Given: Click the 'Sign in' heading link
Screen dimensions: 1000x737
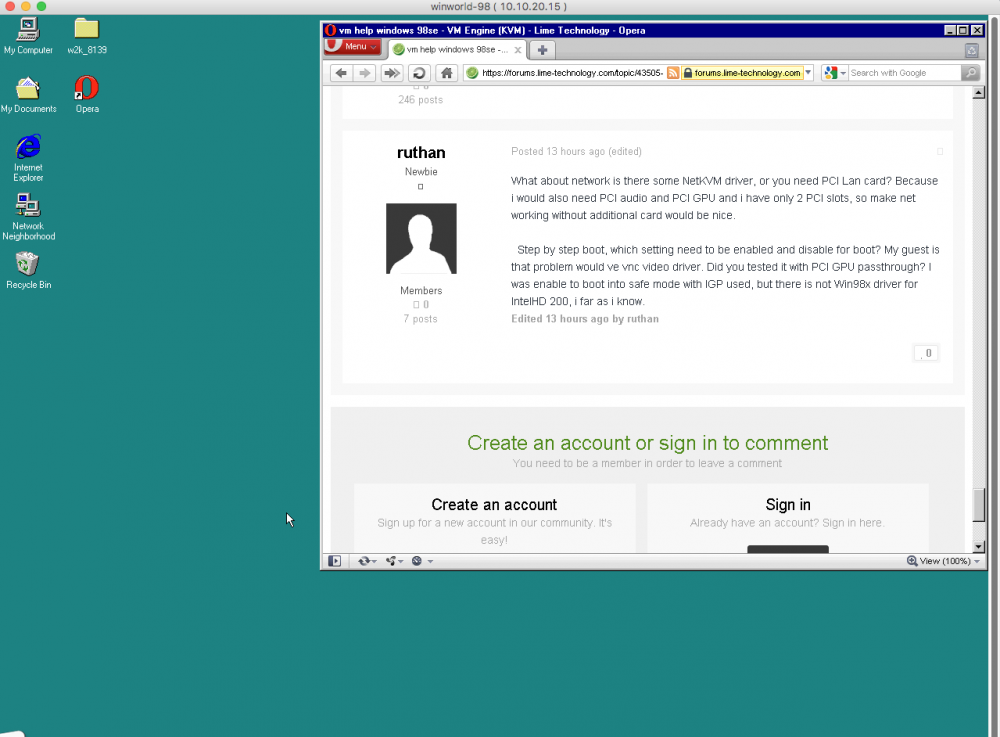Looking at the screenshot, I should (788, 504).
